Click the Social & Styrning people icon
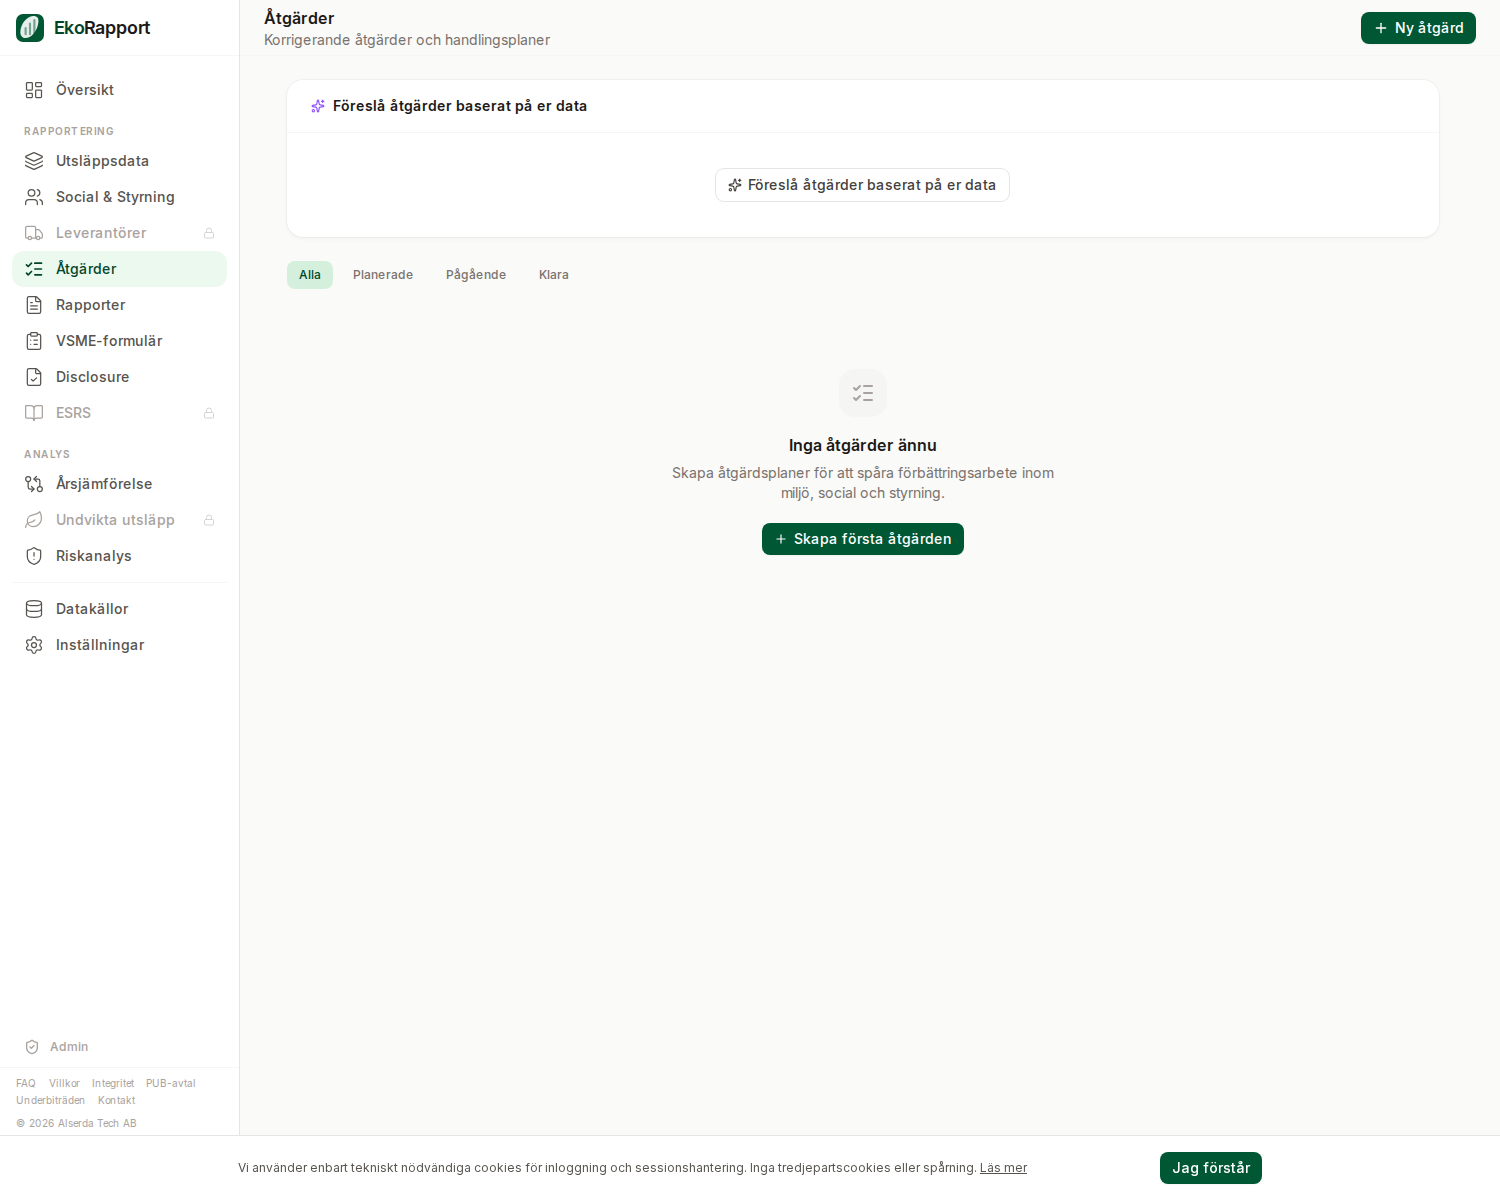 34,197
